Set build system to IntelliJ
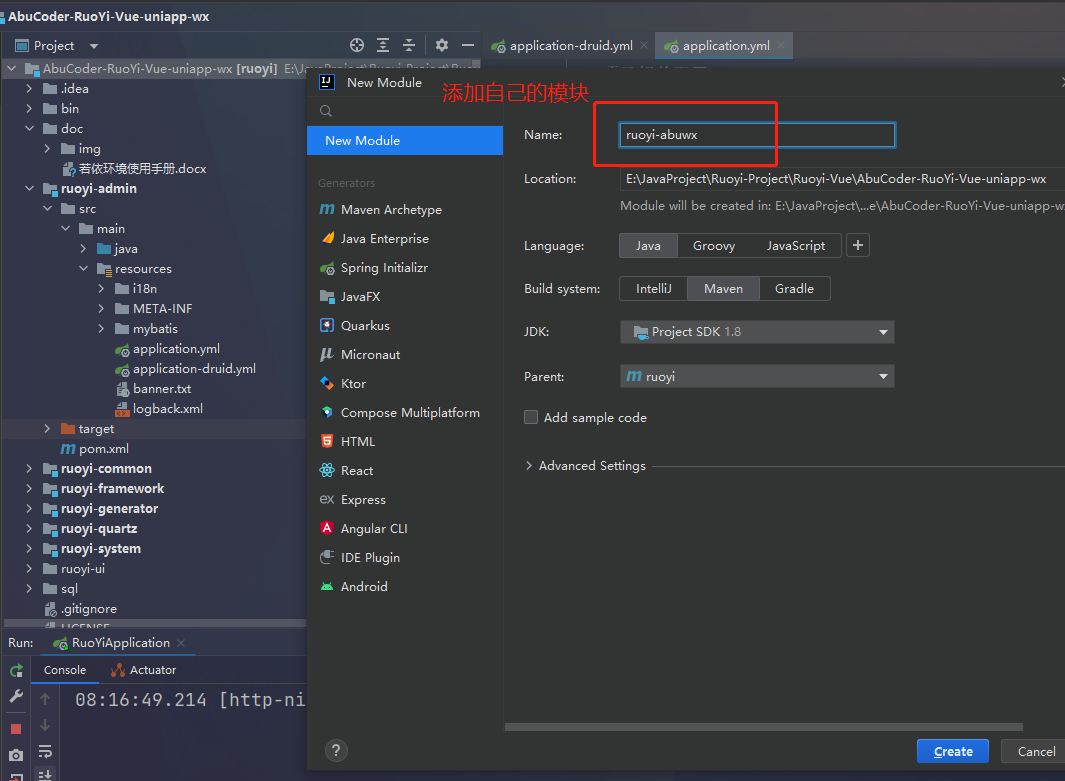 point(653,289)
